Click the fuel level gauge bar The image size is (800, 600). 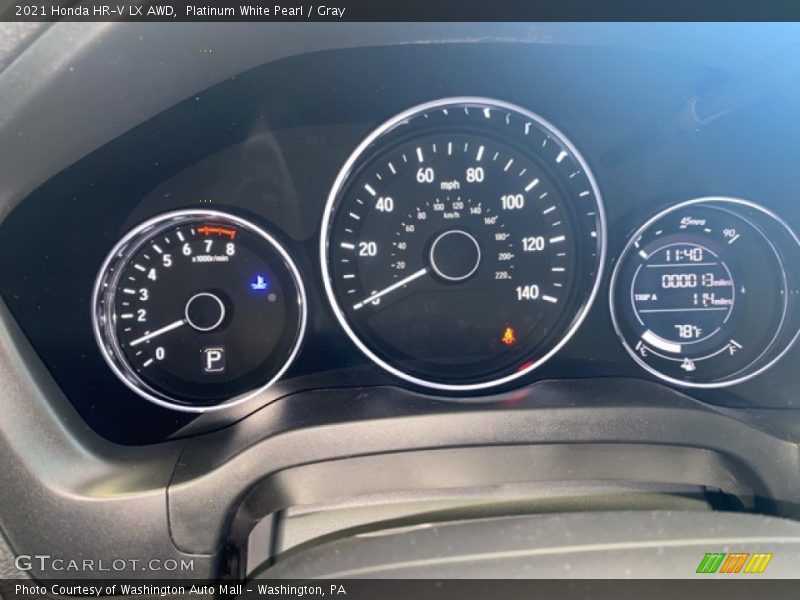[662, 342]
